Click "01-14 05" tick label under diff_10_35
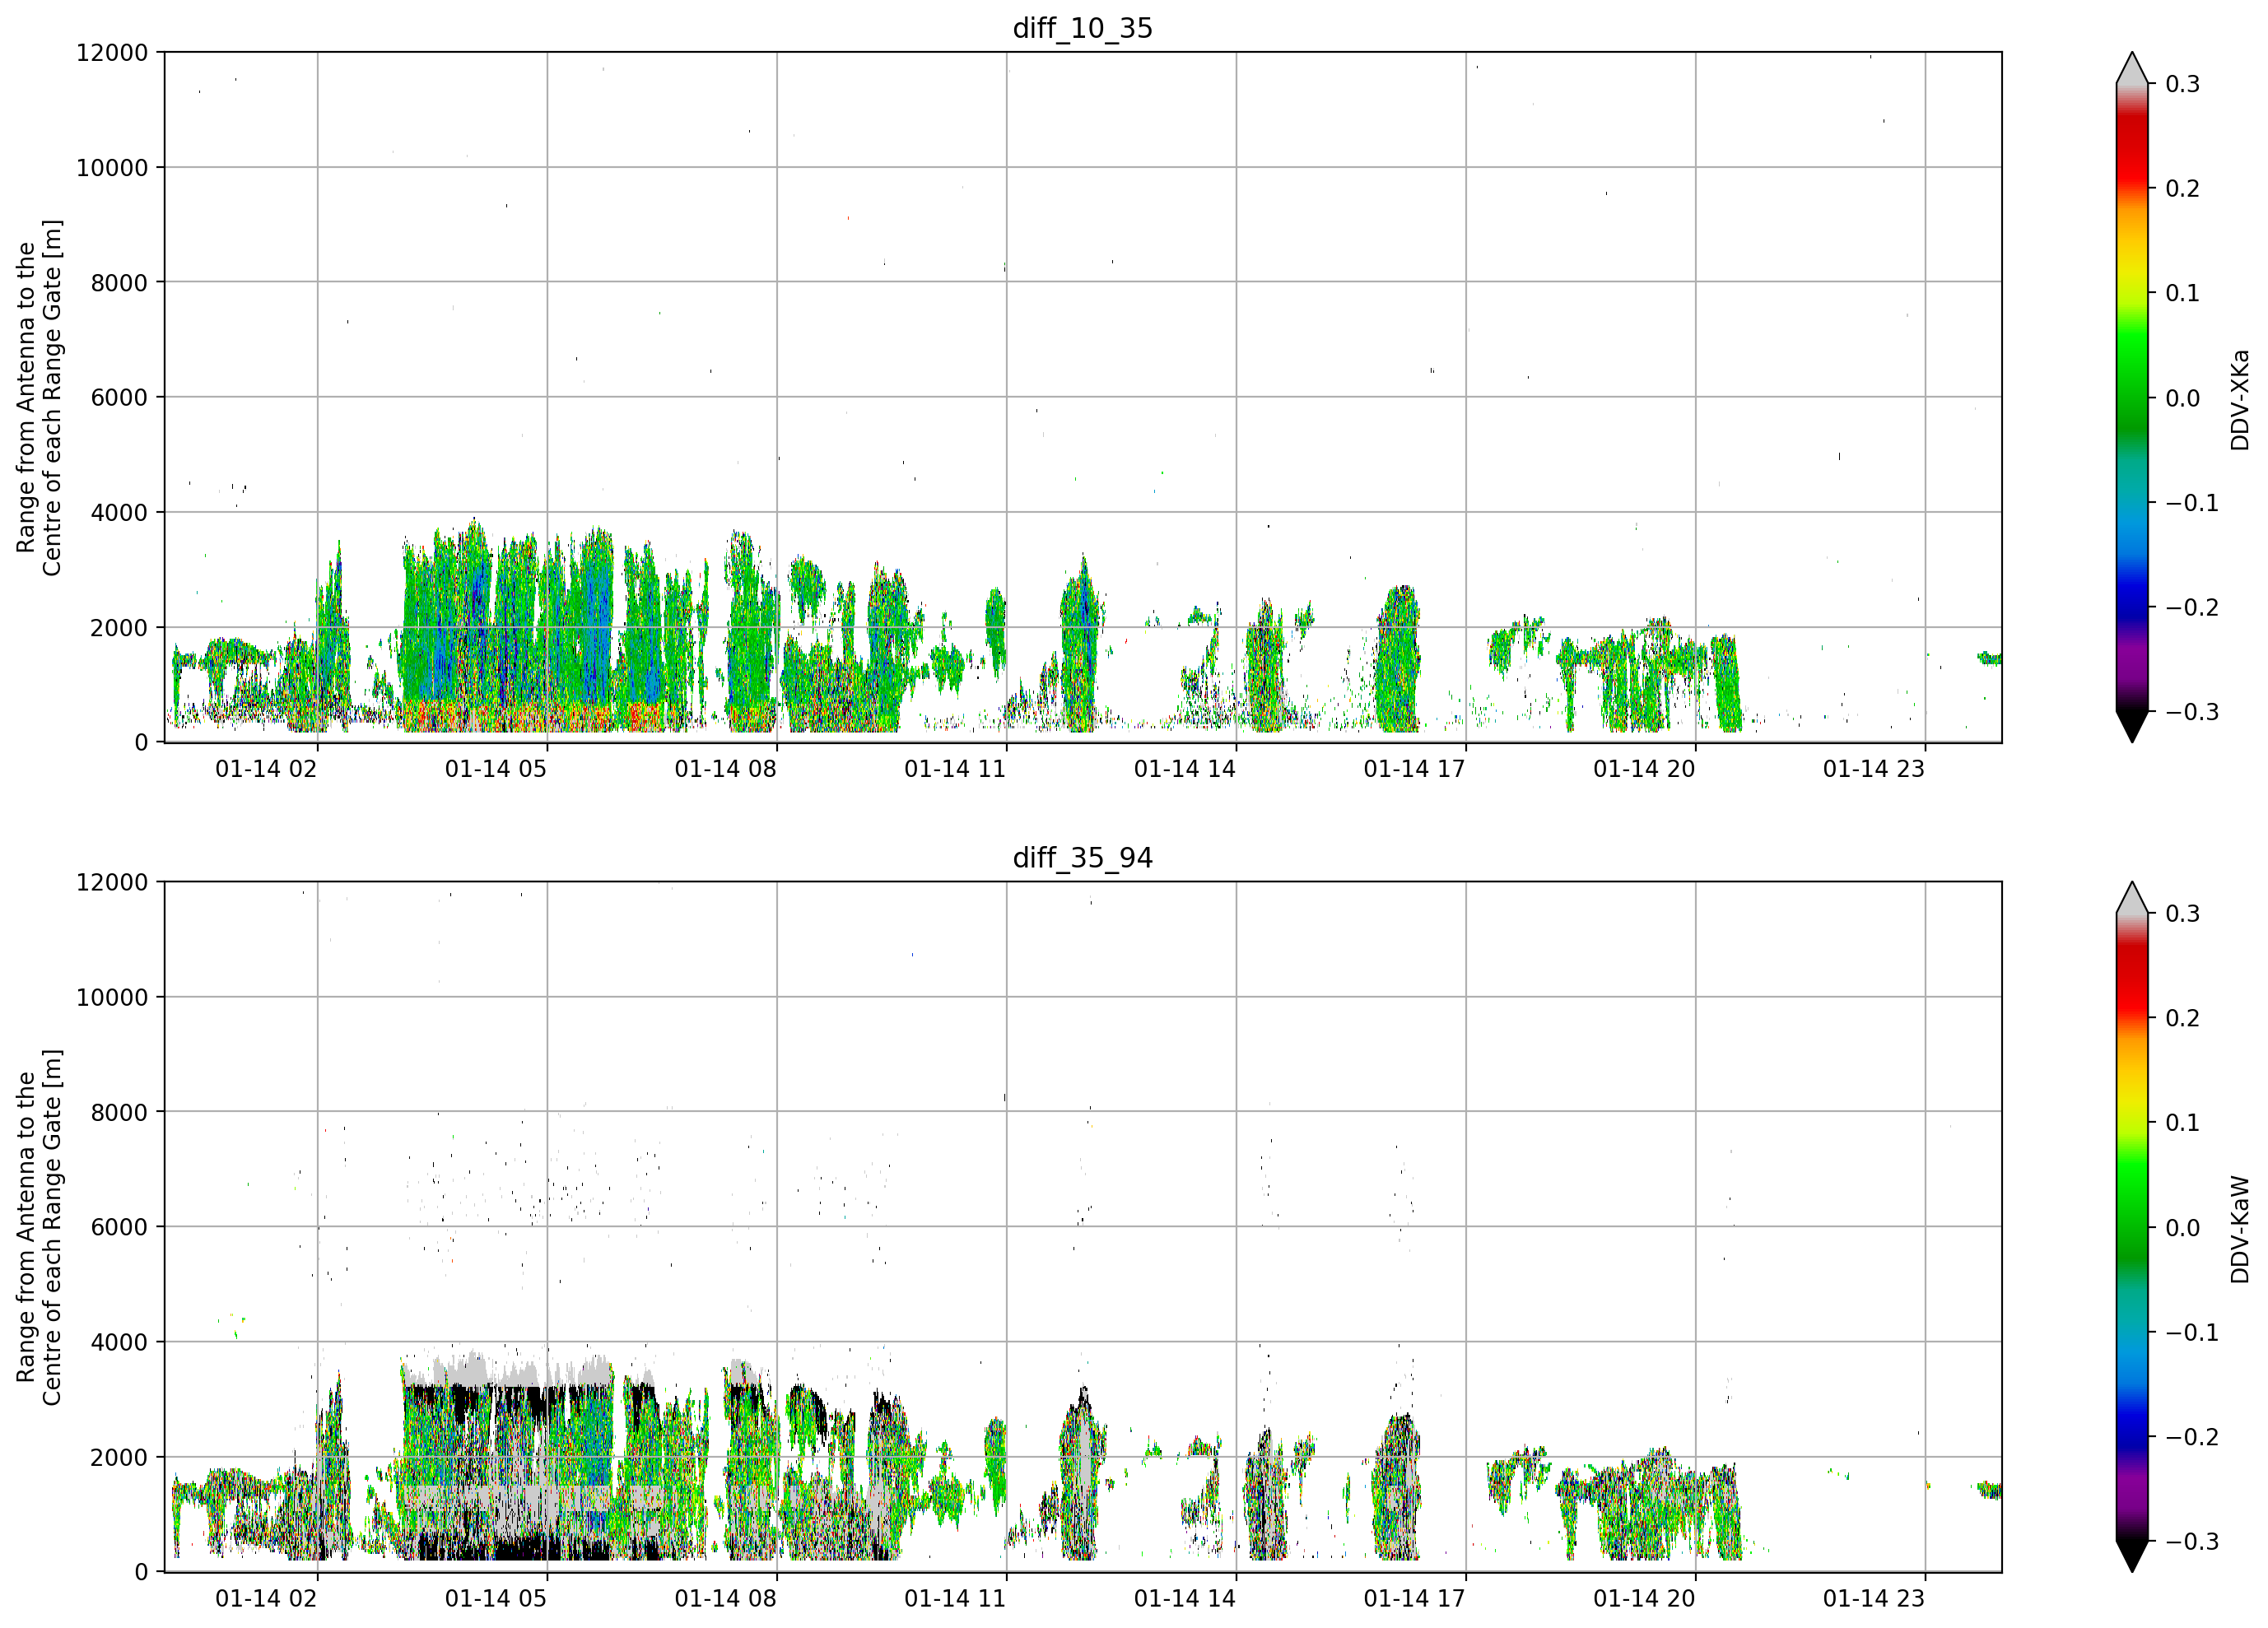 click(x=496, y=769)
